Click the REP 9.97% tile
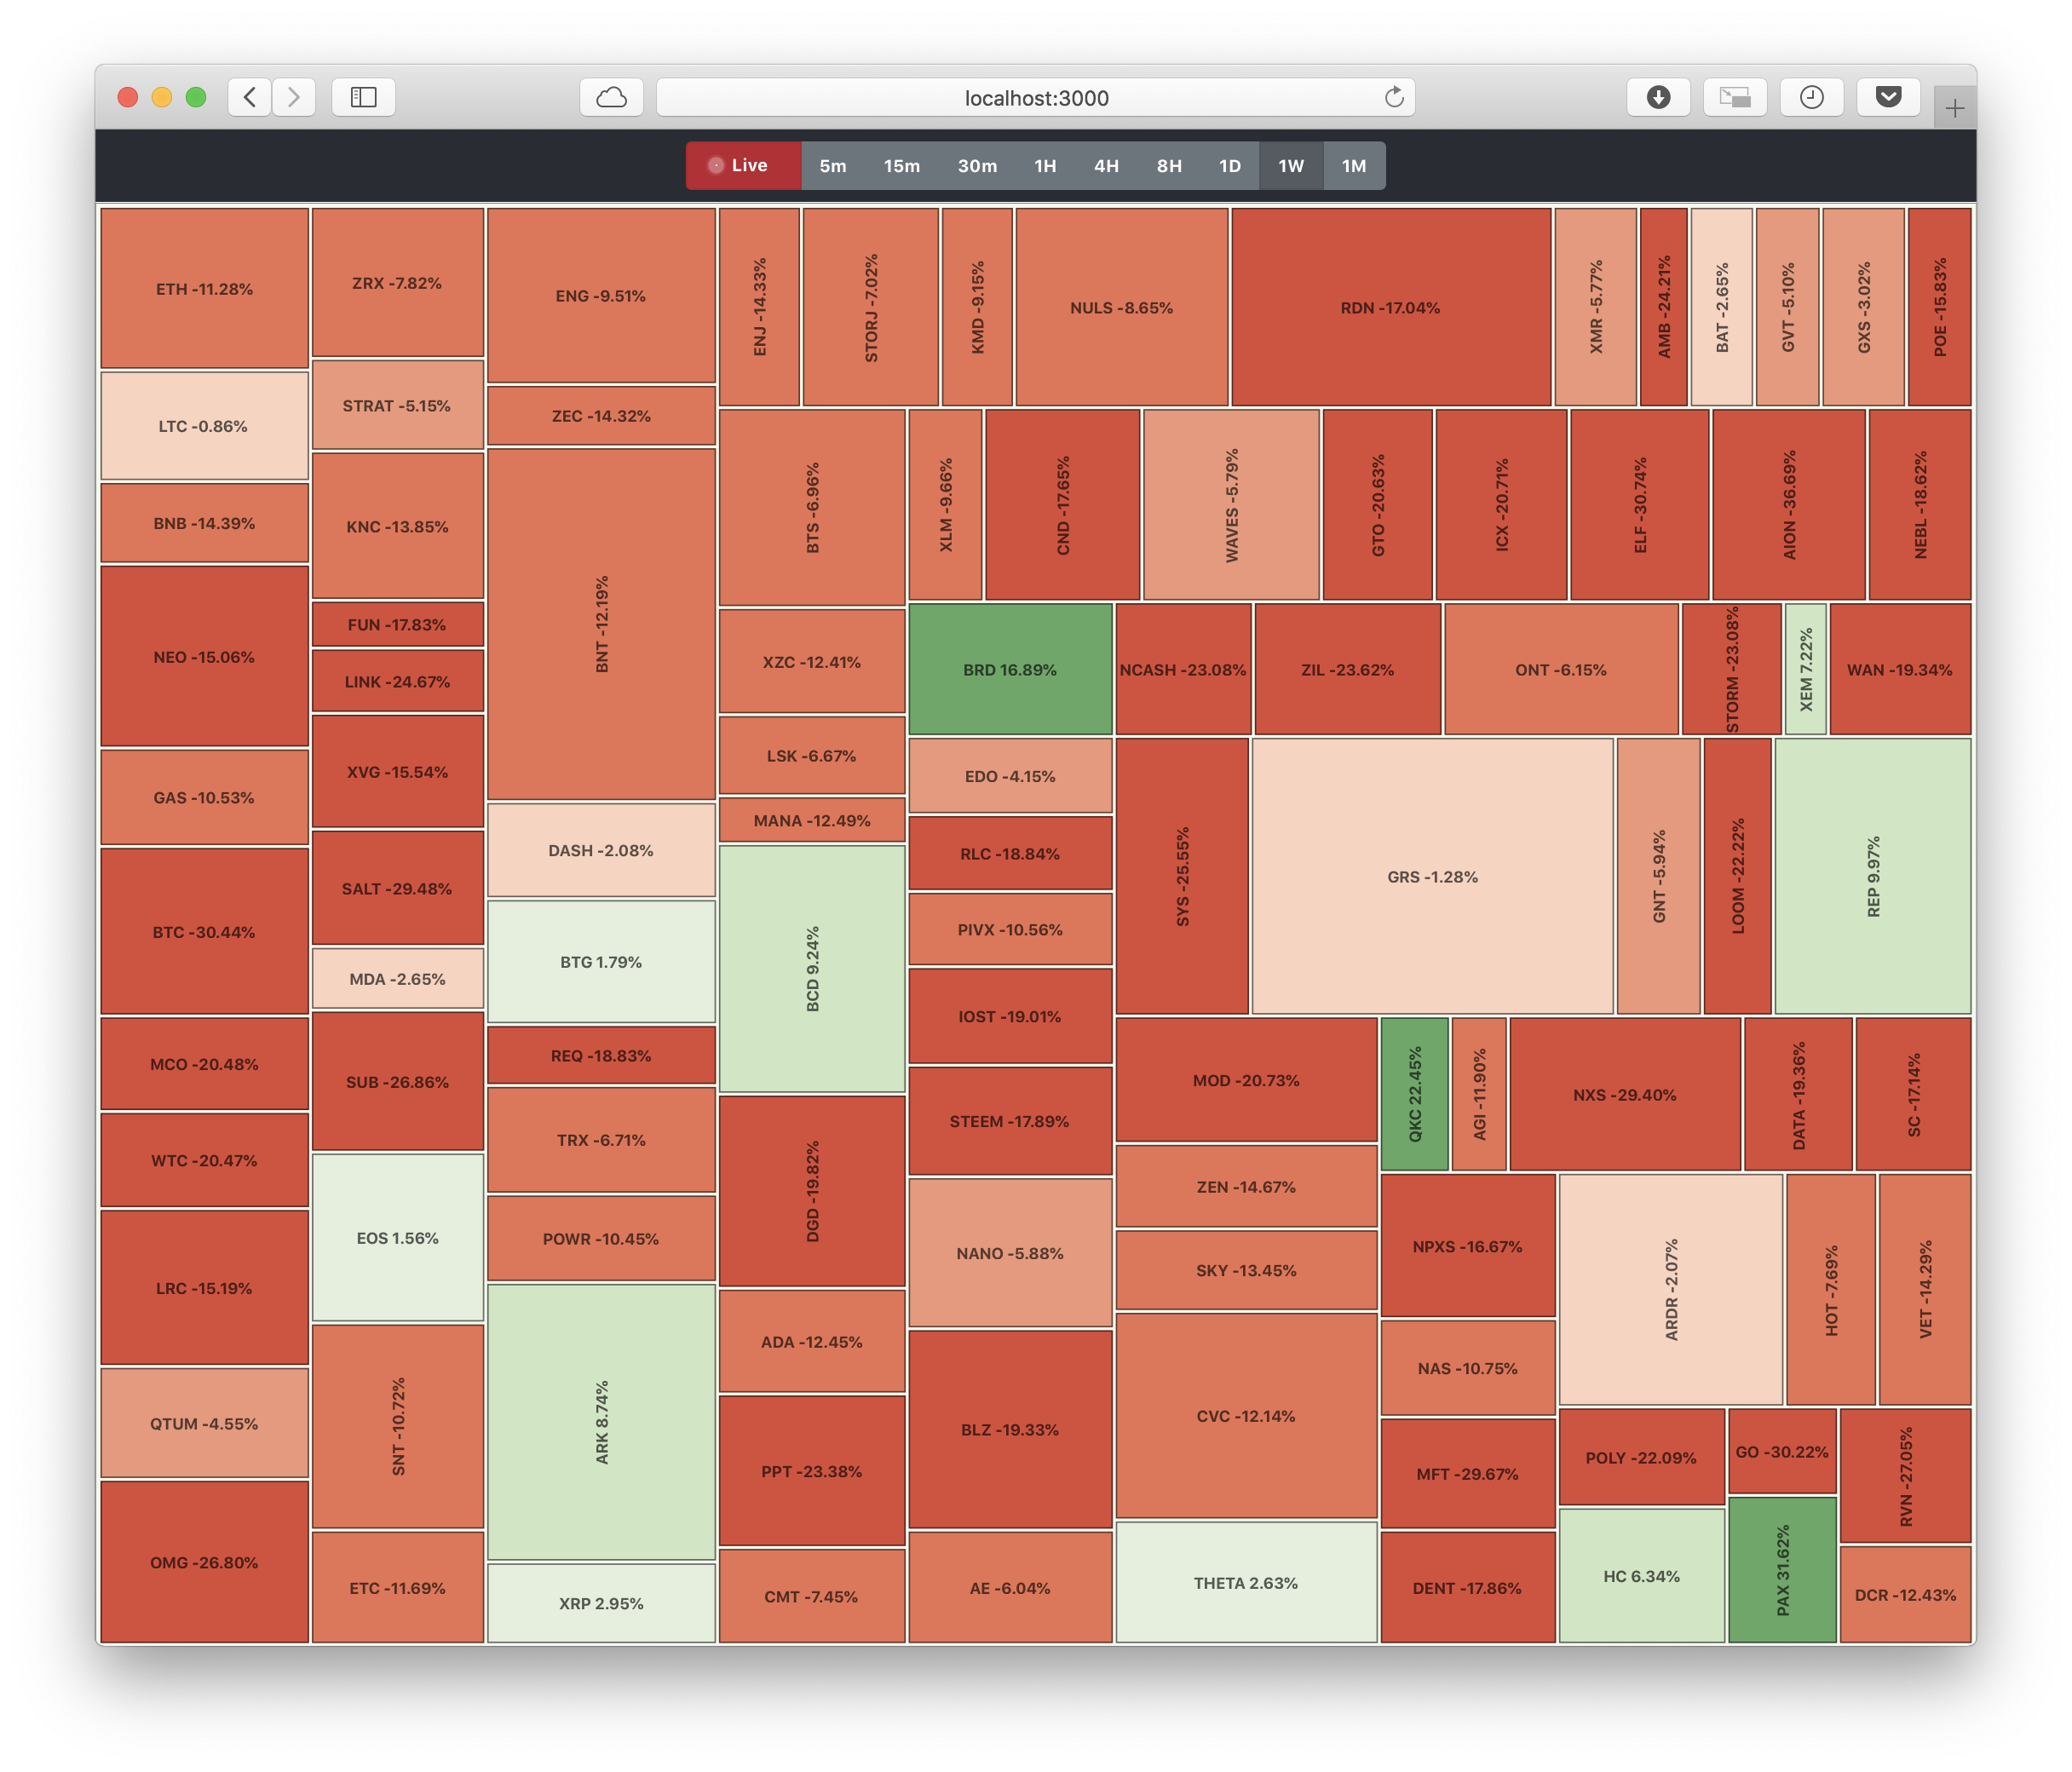Screen dimensions: 2072x1772 (1873, 876)
